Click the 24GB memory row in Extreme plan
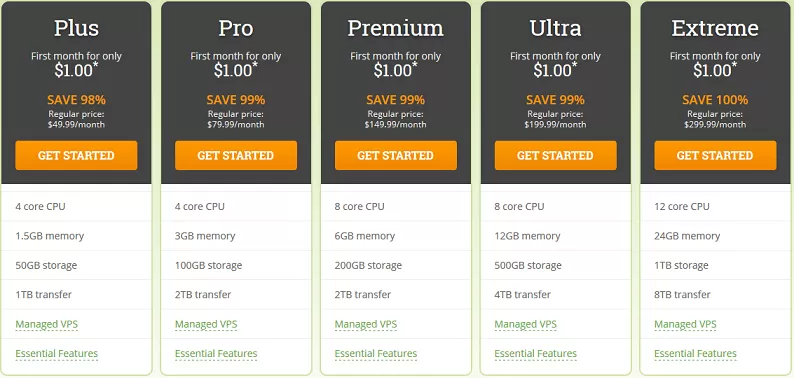Viewport: 794px width, 378px height. (x=715, y=236)
